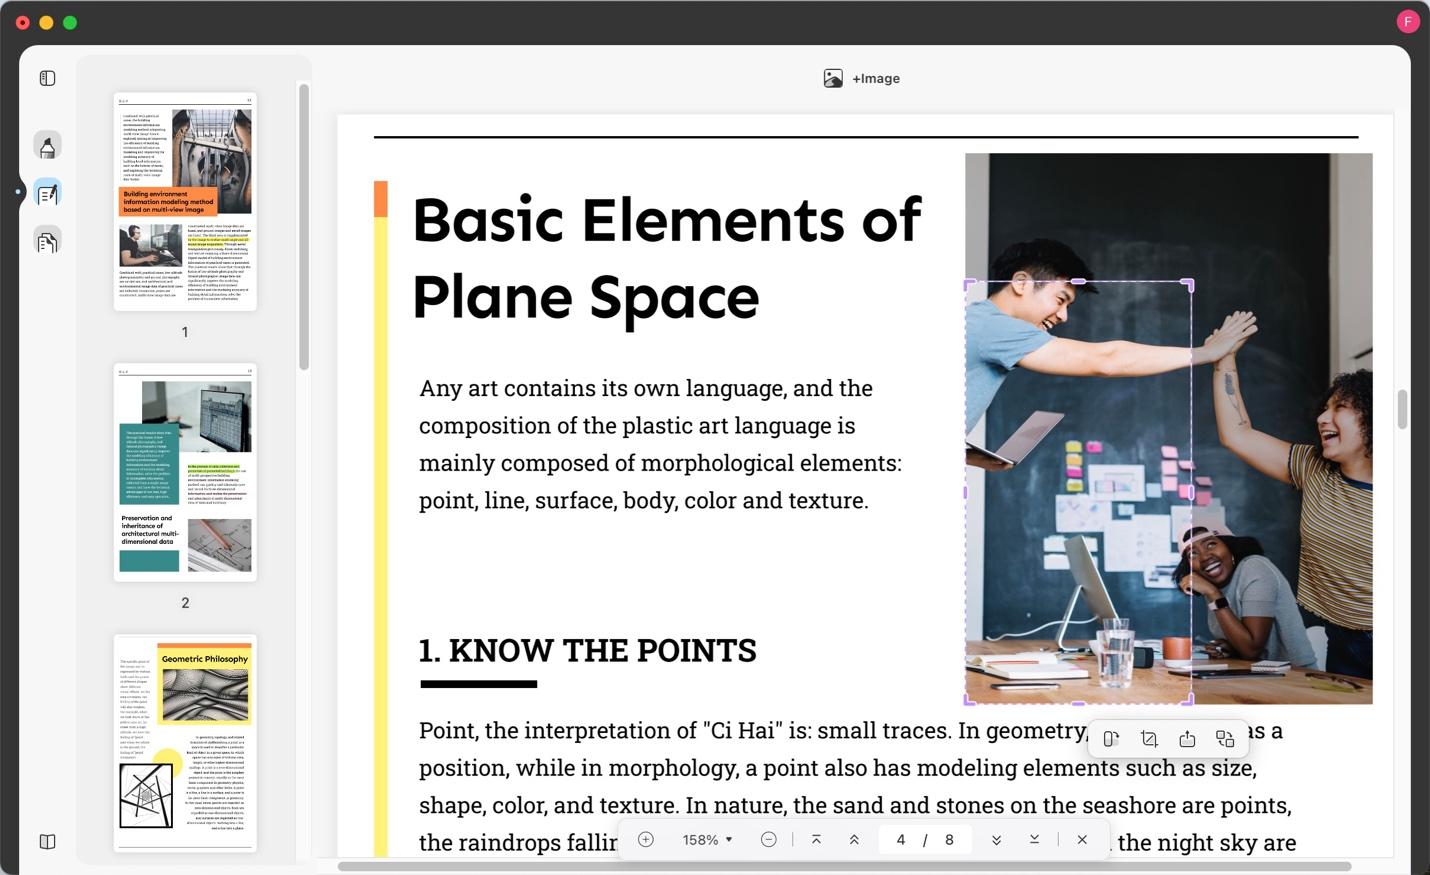This screenshot has height=875, width=1430.
Task: Click the horizontal scrollbar at bottom
Action: [844, 866]
